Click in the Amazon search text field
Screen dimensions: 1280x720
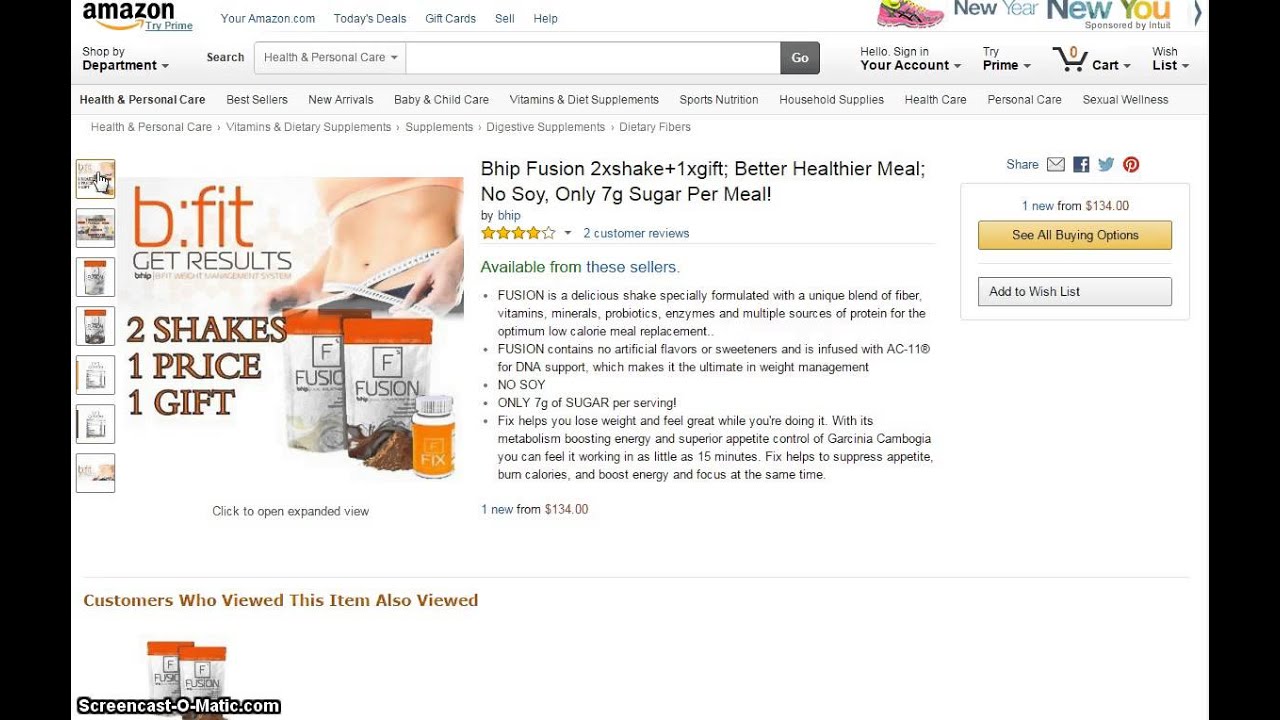[x=593, y=58]
